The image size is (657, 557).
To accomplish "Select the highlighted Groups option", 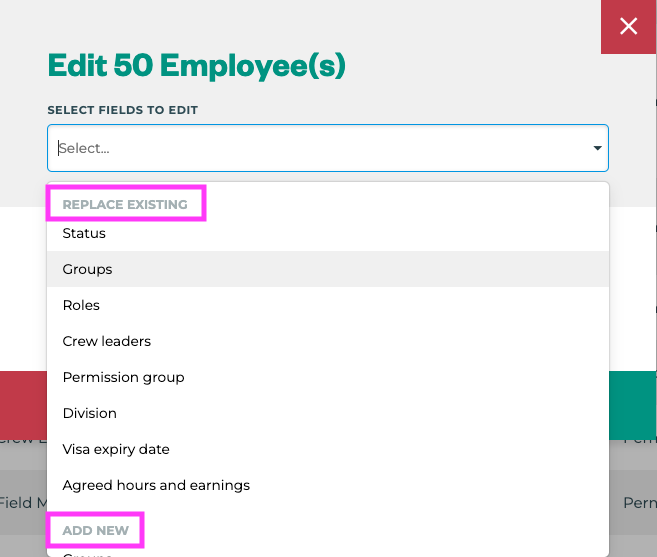I will (x=87, y=269).
